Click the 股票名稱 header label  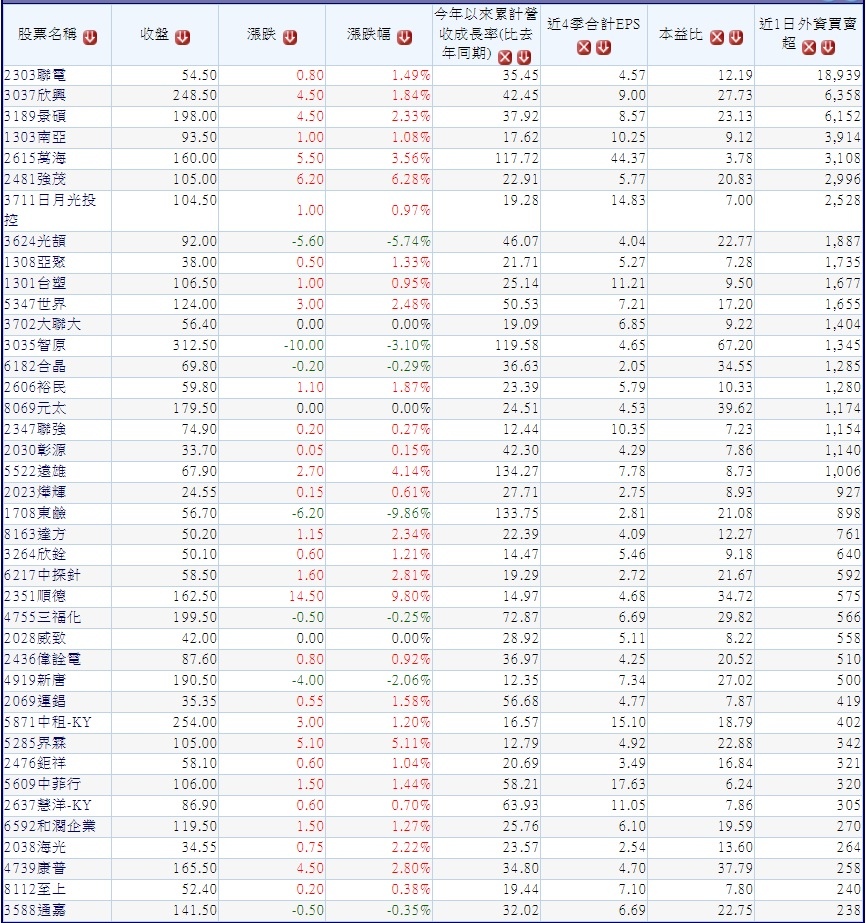(x=47, y=34)
